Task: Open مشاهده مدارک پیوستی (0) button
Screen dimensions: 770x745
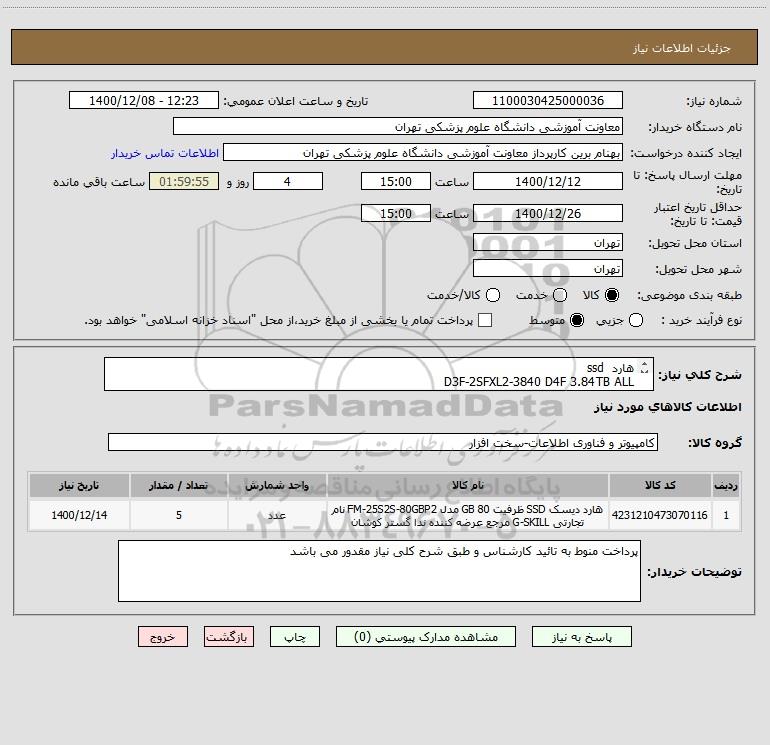Action: pos(426,637)
